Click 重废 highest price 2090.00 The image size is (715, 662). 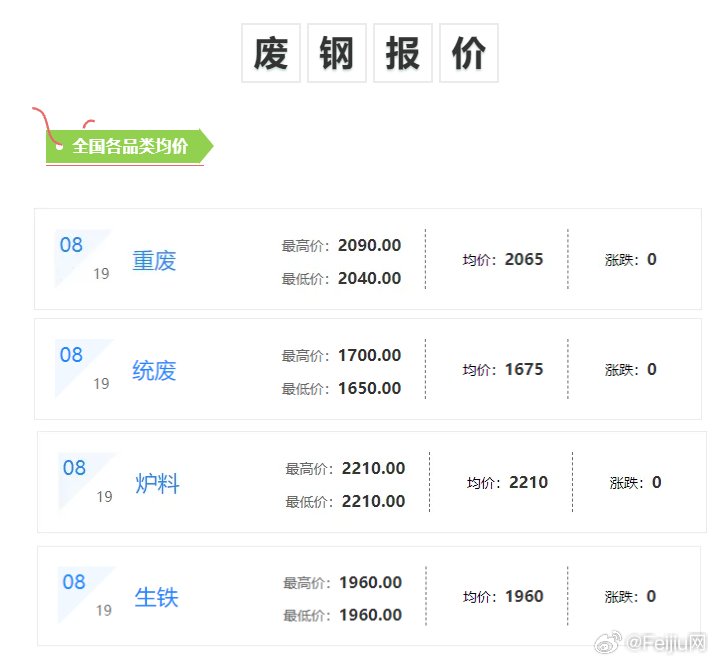point(369,246)
